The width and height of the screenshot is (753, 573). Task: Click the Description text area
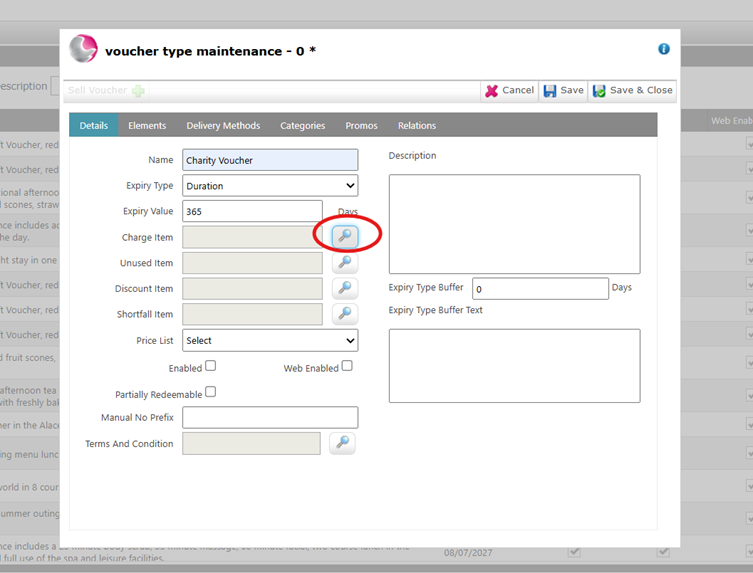point(514,224)
